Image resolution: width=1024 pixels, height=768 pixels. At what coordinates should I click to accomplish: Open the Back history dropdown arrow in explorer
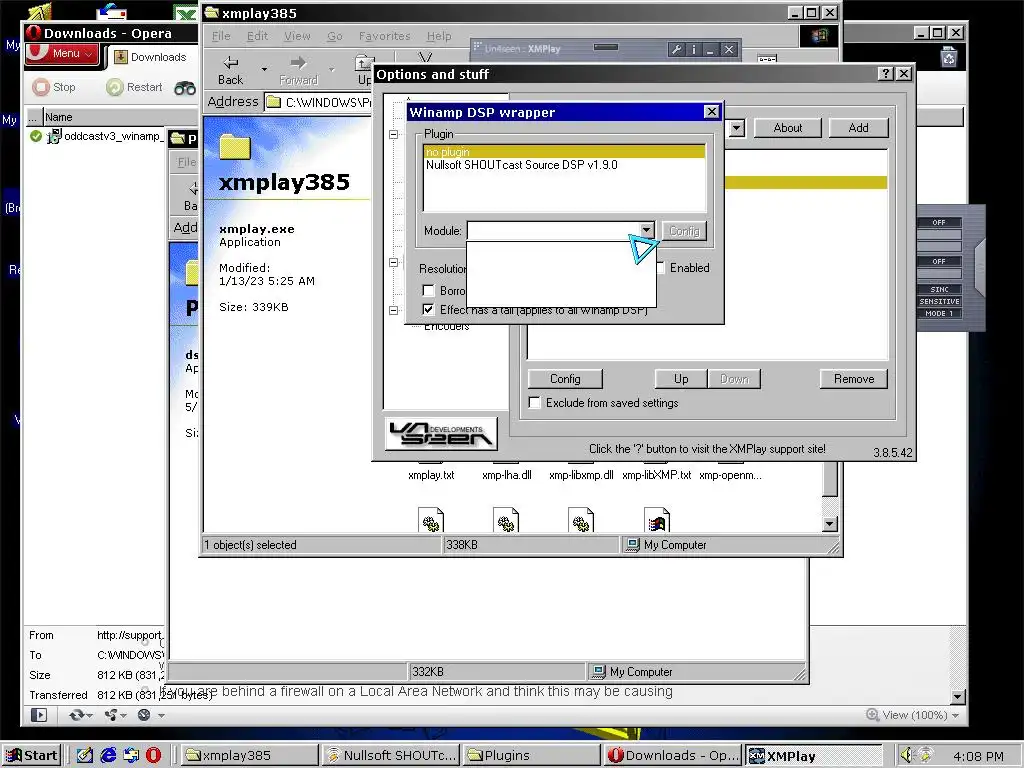click(264, 69)
